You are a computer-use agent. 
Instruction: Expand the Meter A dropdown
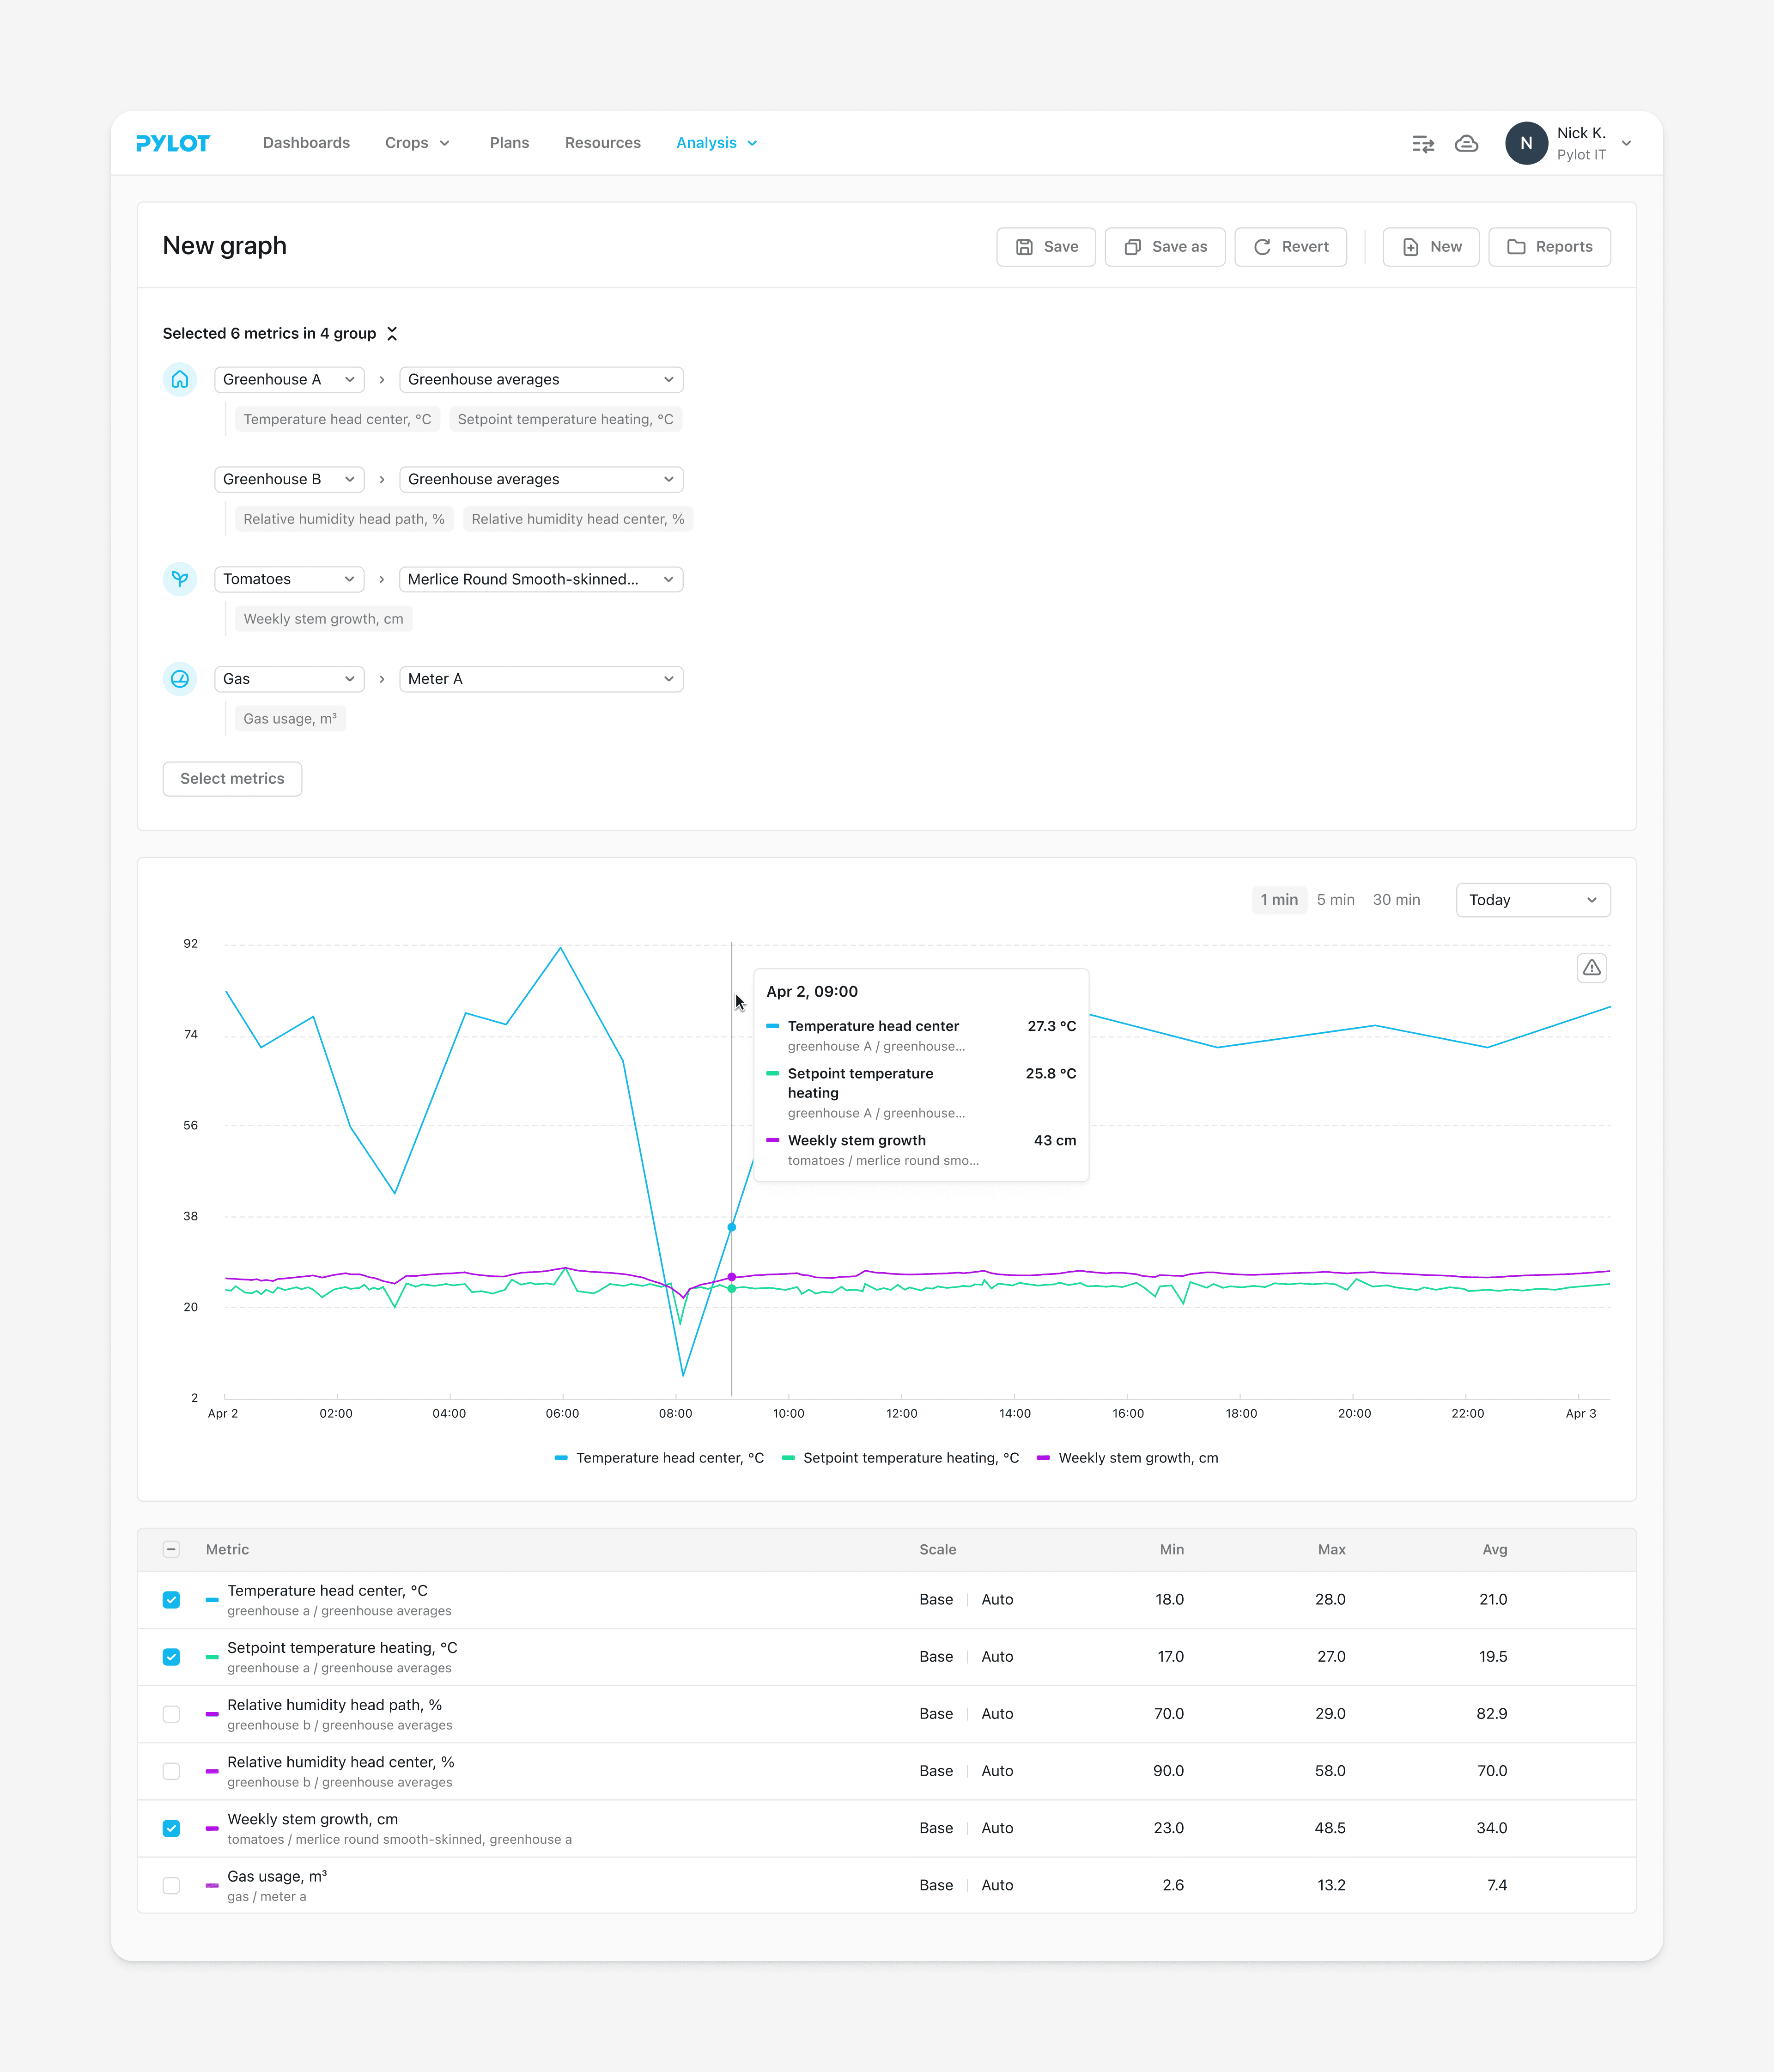(540, 679)
